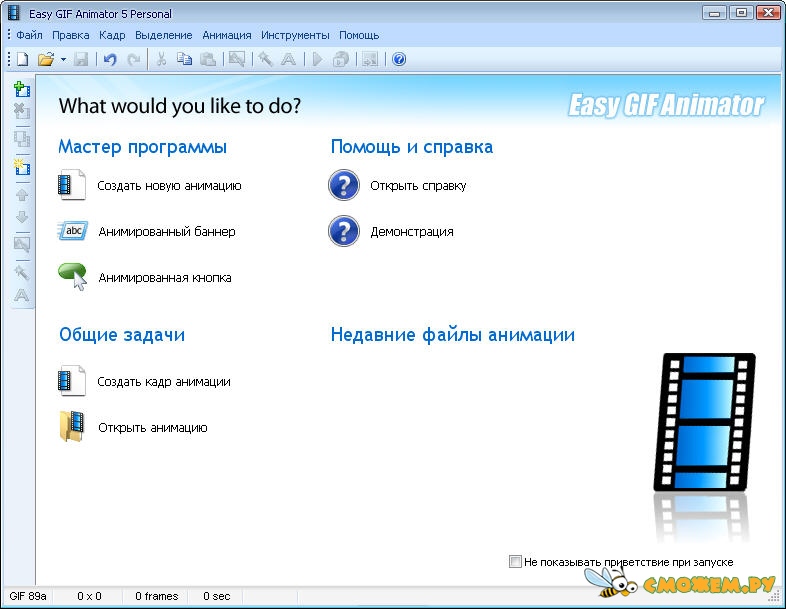Click the Duplicate frames sidebar icon
786x609 pixels.
pos(22,139)
